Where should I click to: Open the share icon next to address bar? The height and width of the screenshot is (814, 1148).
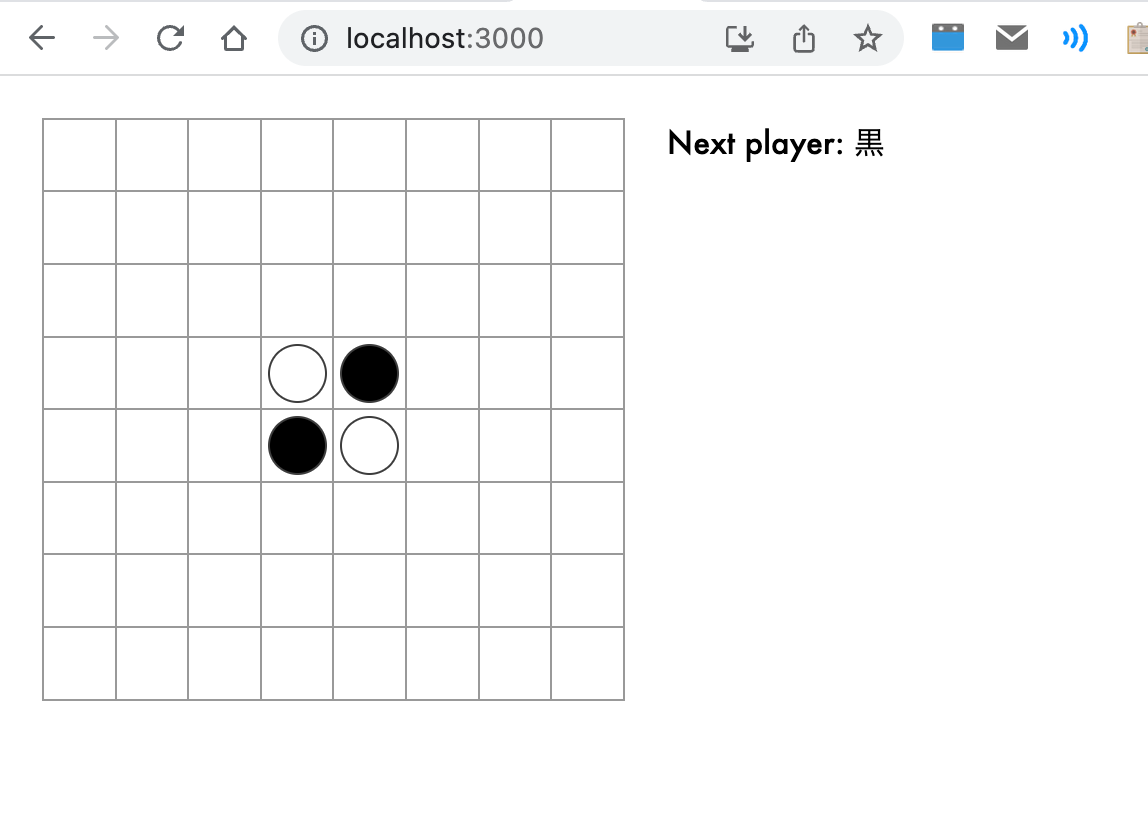[x=804, y=37]
